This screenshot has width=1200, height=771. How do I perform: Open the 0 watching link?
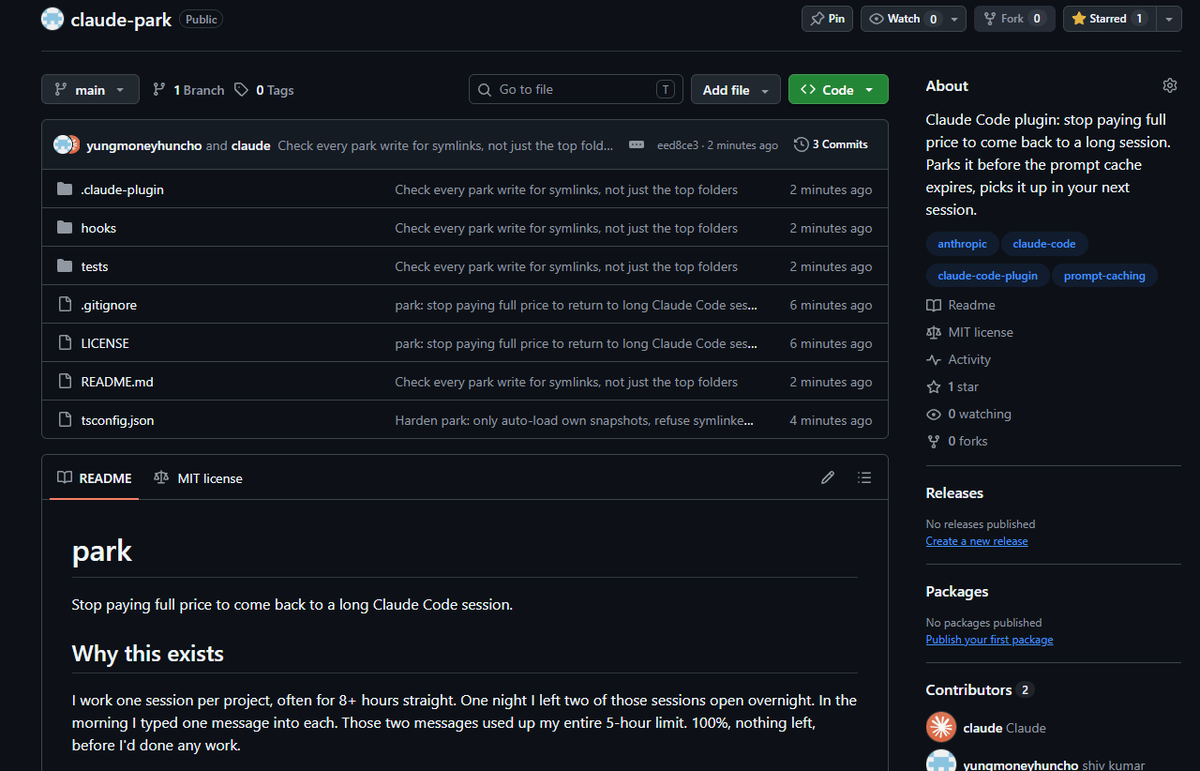[969, 414]
